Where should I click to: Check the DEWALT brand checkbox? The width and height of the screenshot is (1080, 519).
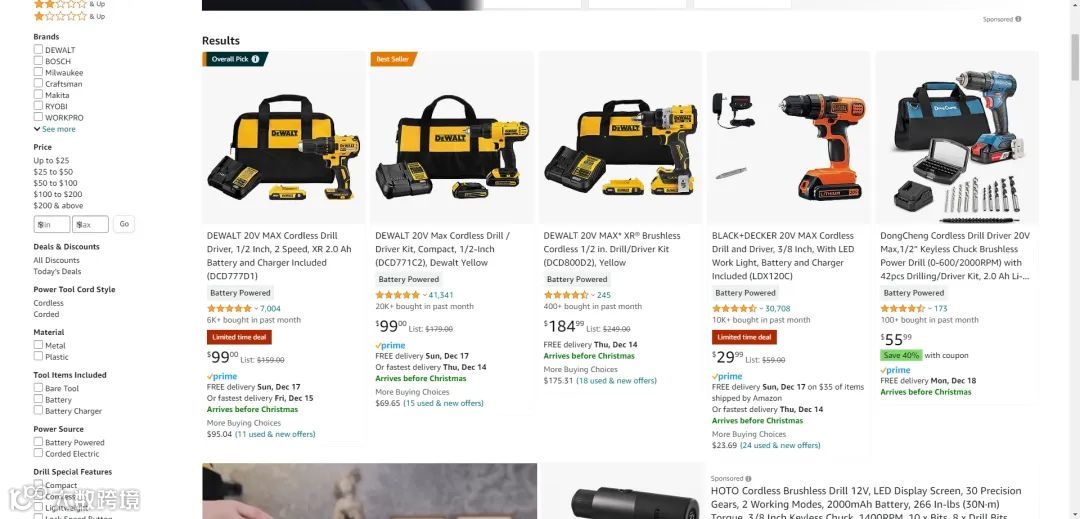click(39, 50)
